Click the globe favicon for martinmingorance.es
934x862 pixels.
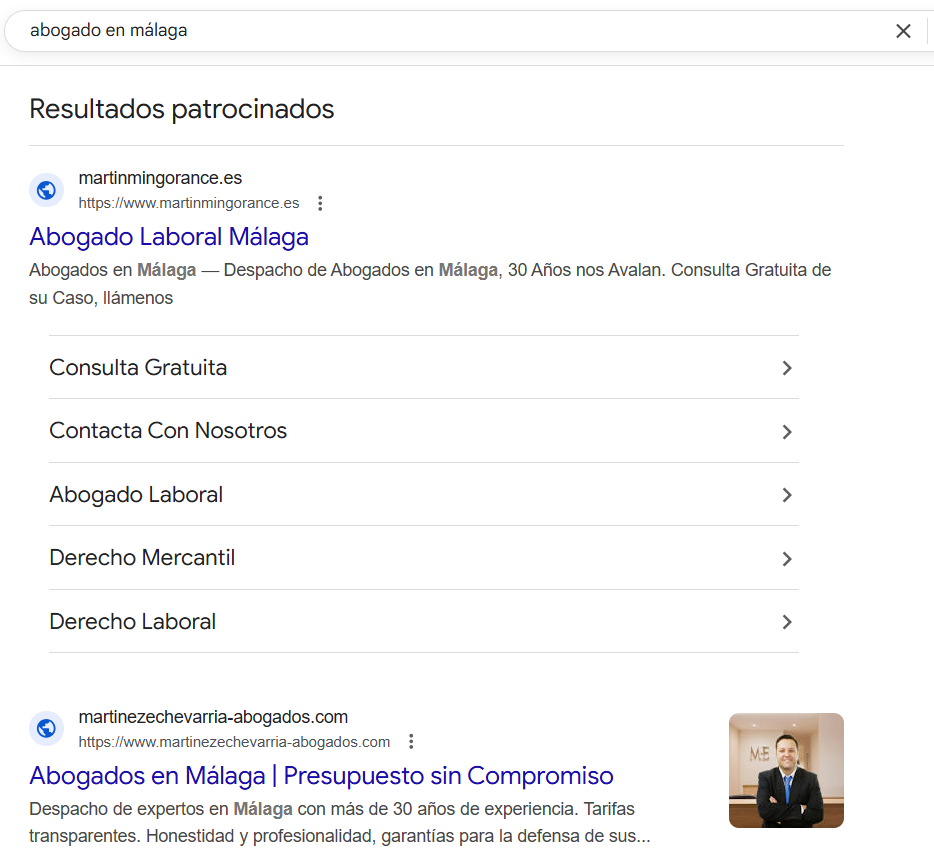point(46,190)
